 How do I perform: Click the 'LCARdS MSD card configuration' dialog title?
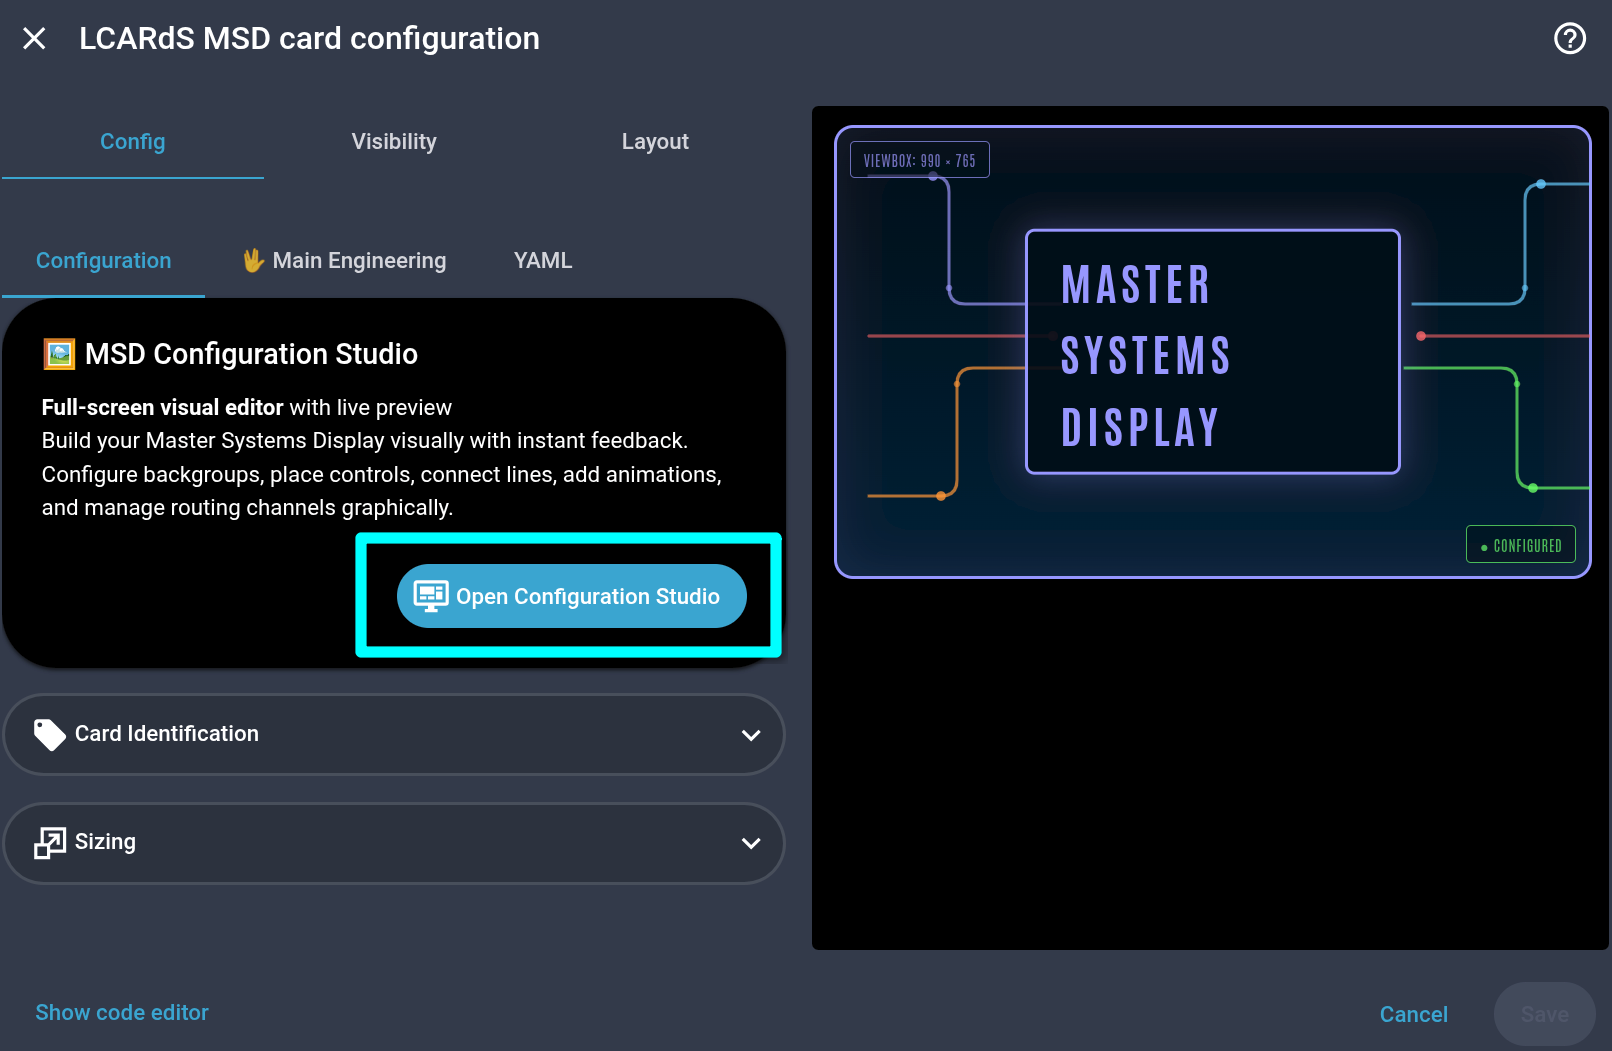pos(309,39)
